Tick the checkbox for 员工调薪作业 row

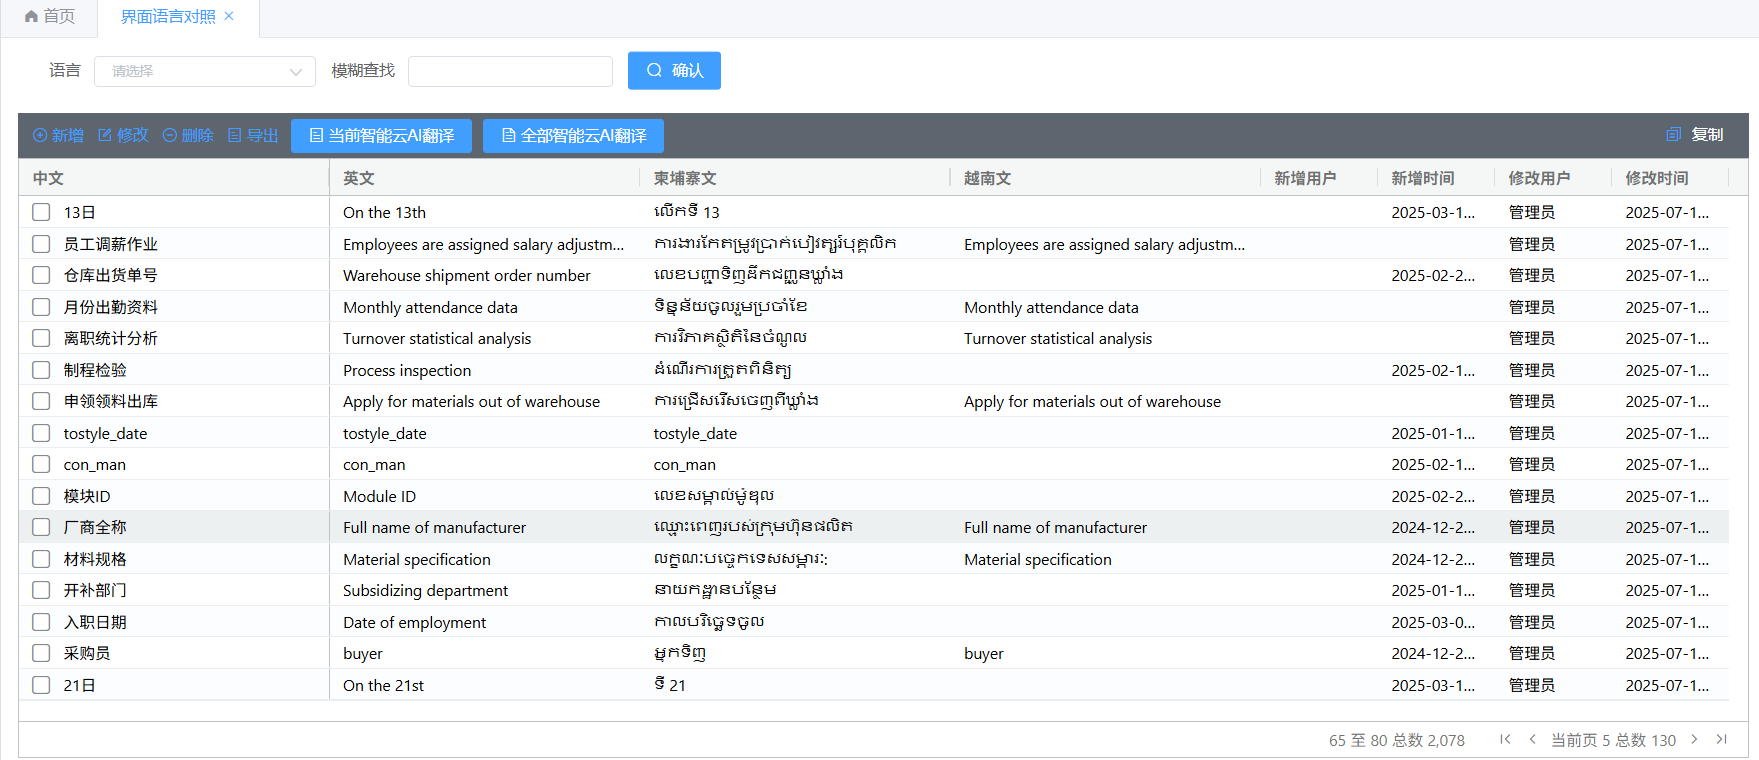41,244
